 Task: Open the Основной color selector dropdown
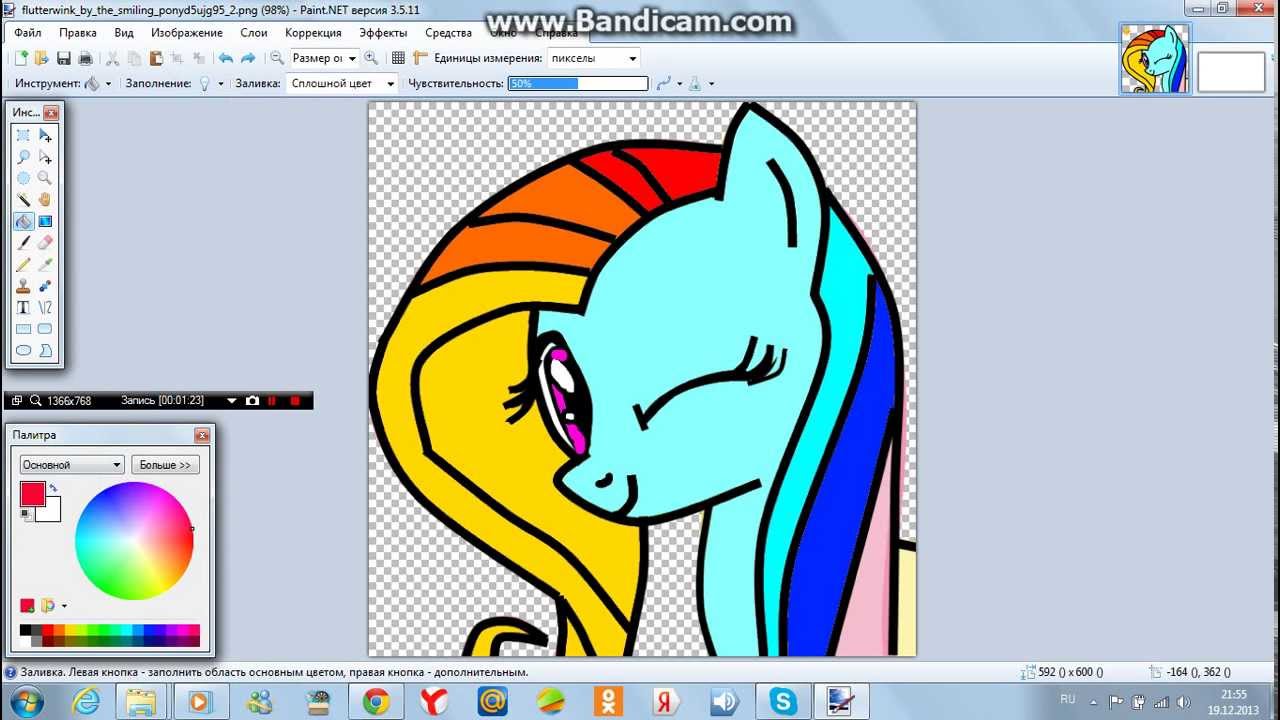click(x=72, y=465)
